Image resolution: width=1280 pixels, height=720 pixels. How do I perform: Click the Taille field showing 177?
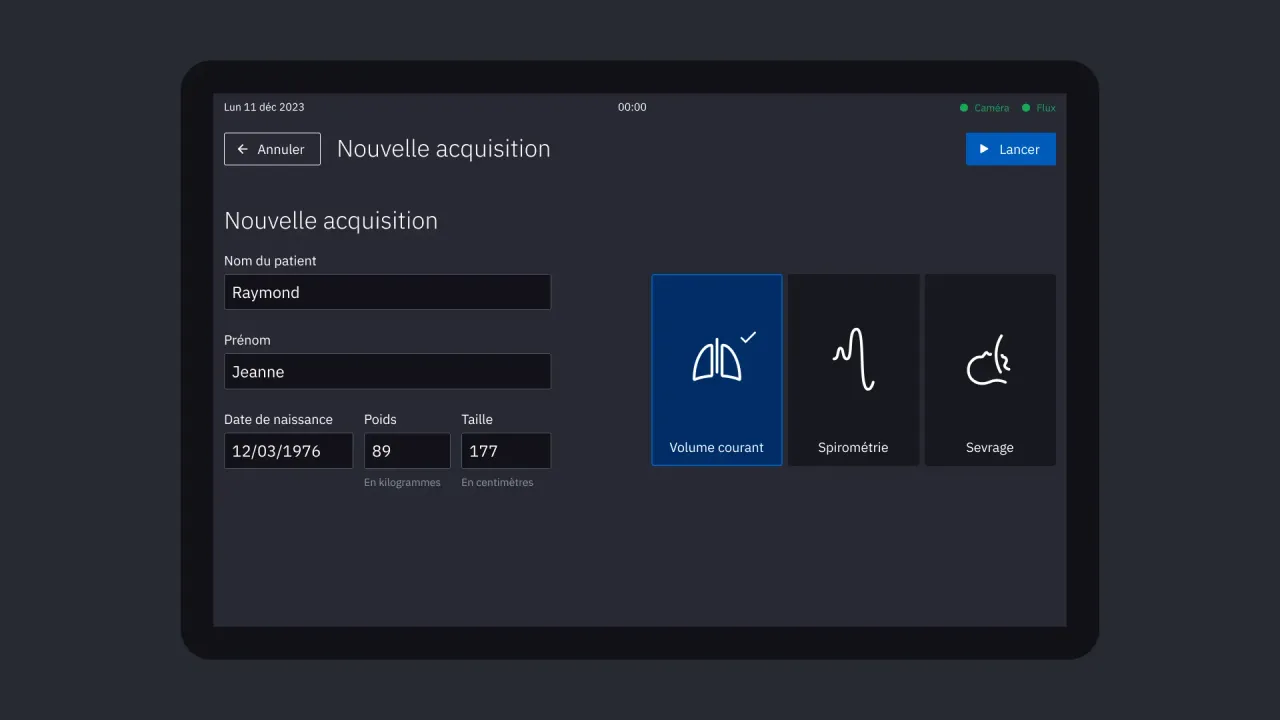(x=505, y=451)
